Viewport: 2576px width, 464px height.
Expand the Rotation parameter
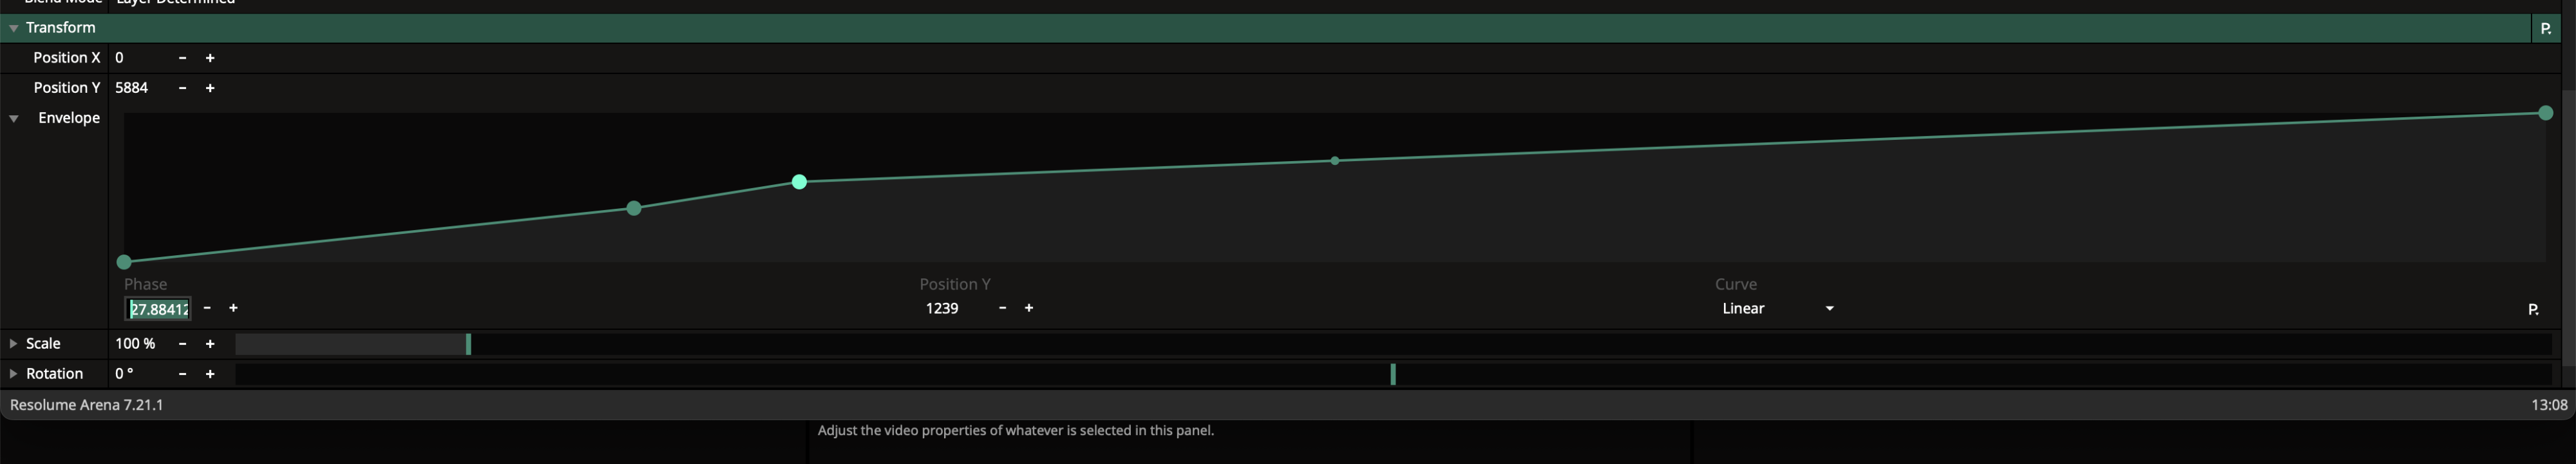click(13, 373)
